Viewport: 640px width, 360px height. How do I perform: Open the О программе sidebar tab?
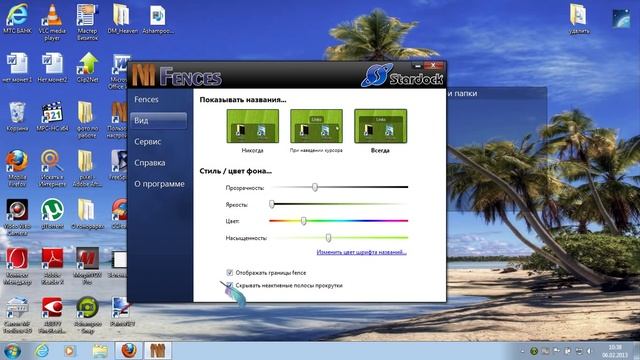(159, 184)
